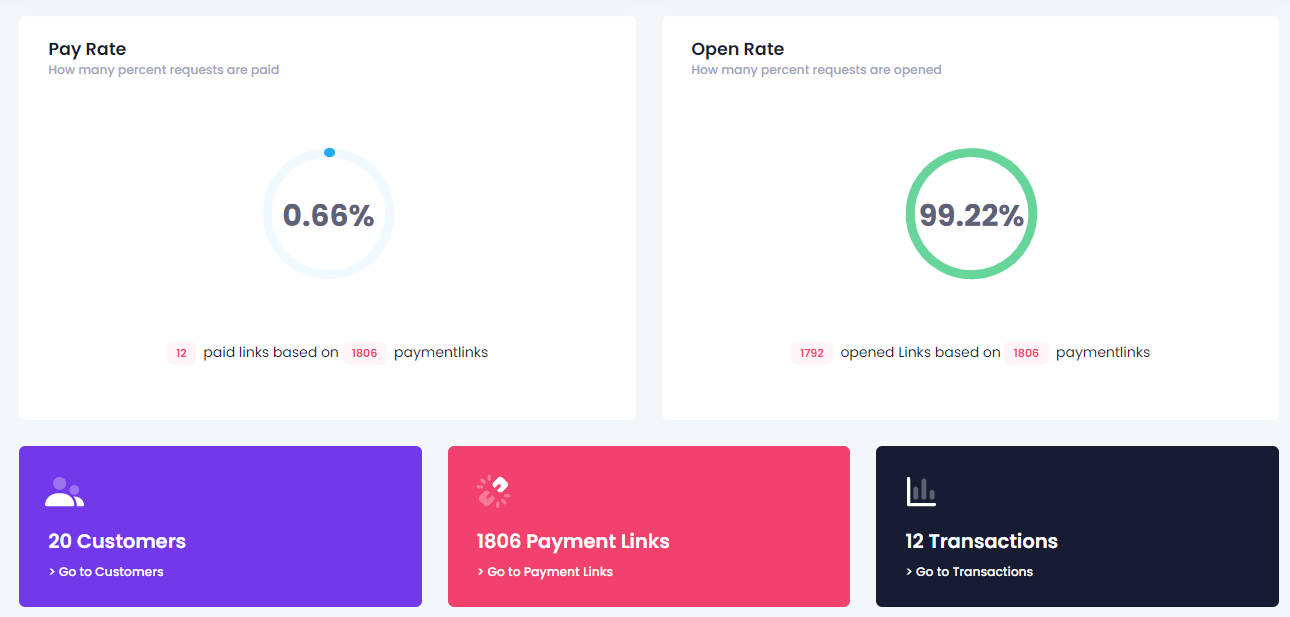
Task: Click the 99.22% open rate value
Action: pos(971,215)
